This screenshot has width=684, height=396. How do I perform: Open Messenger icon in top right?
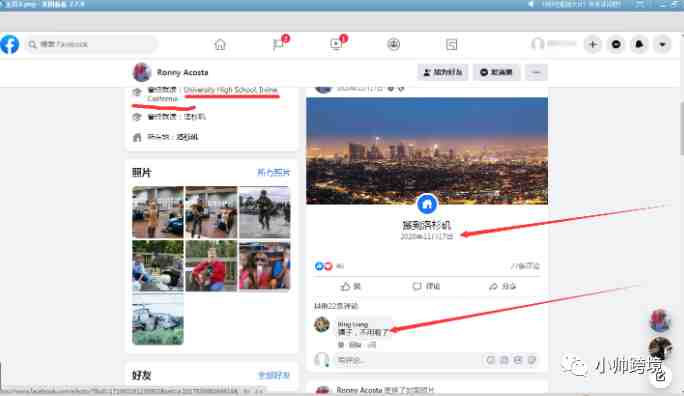click(616, 44)
